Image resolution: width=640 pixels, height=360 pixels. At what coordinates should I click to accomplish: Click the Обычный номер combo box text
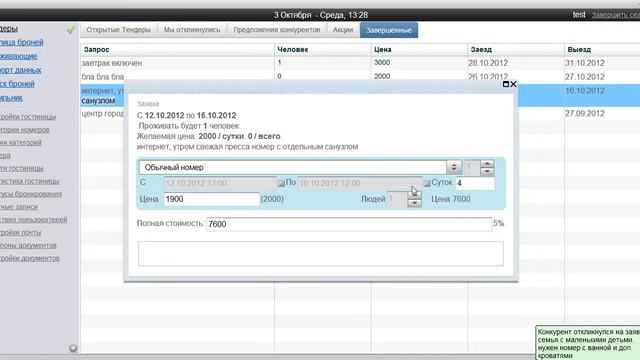pyautogui.click(x=293, y=167)
